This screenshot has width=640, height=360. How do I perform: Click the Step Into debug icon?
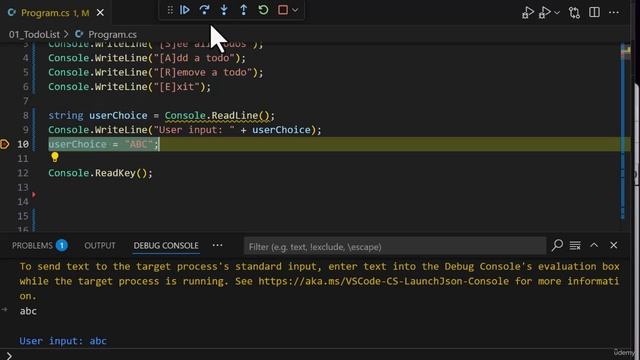pos(224,10)
